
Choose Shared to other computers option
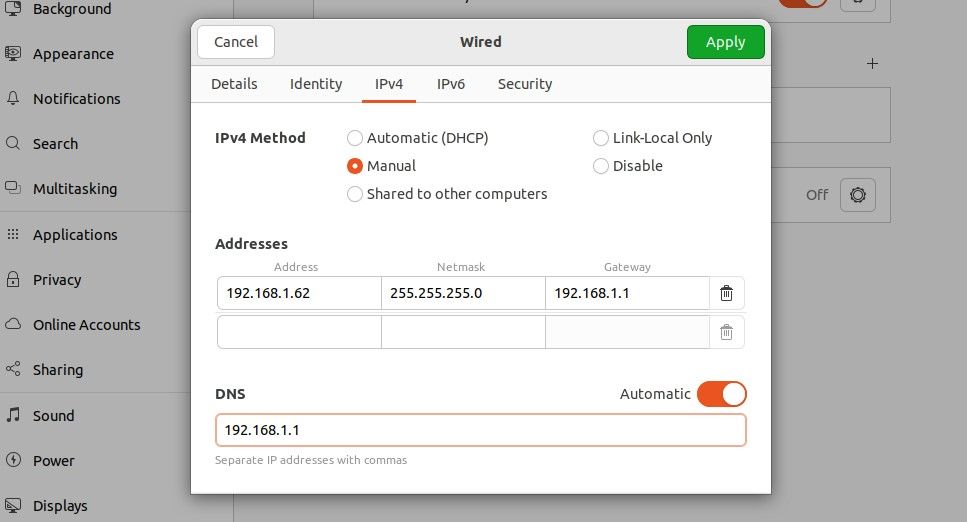click(x=355, y=194)
